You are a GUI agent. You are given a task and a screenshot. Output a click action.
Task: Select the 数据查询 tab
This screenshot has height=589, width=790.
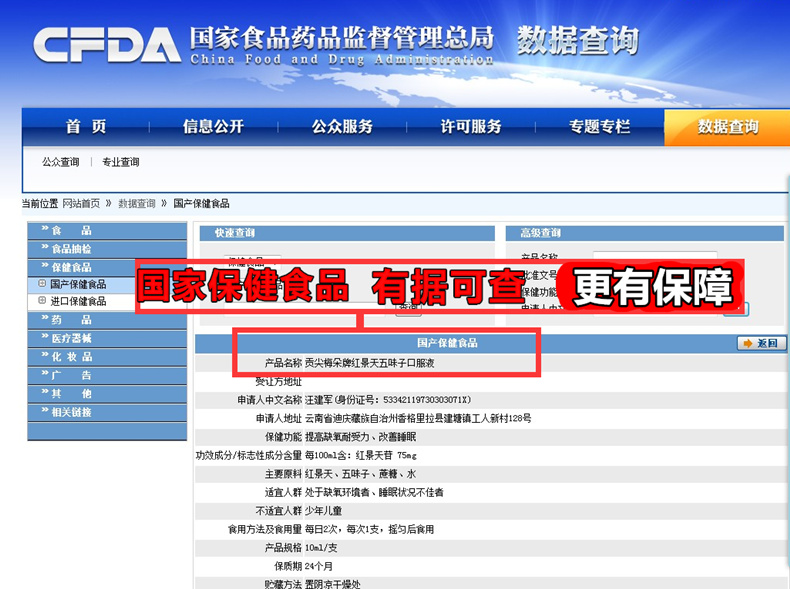727,127
